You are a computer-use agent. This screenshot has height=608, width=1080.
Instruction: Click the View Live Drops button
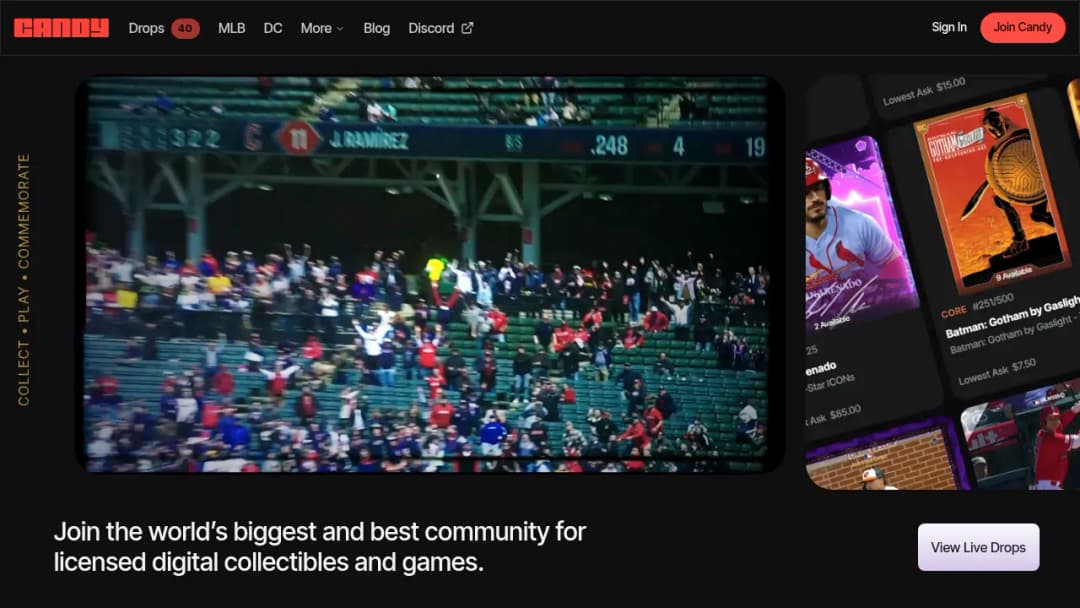(978, 547)
